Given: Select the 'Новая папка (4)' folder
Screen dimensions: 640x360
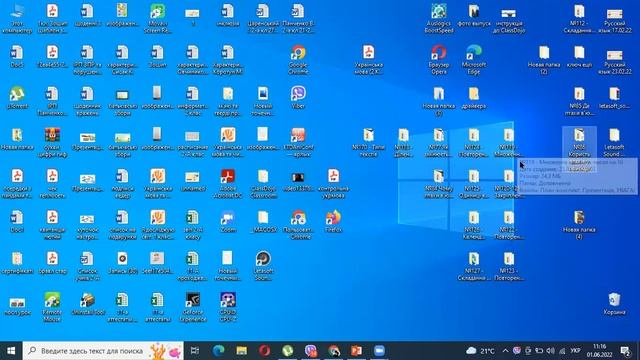Looking at the screenshot, I should [x=579, y=225].
